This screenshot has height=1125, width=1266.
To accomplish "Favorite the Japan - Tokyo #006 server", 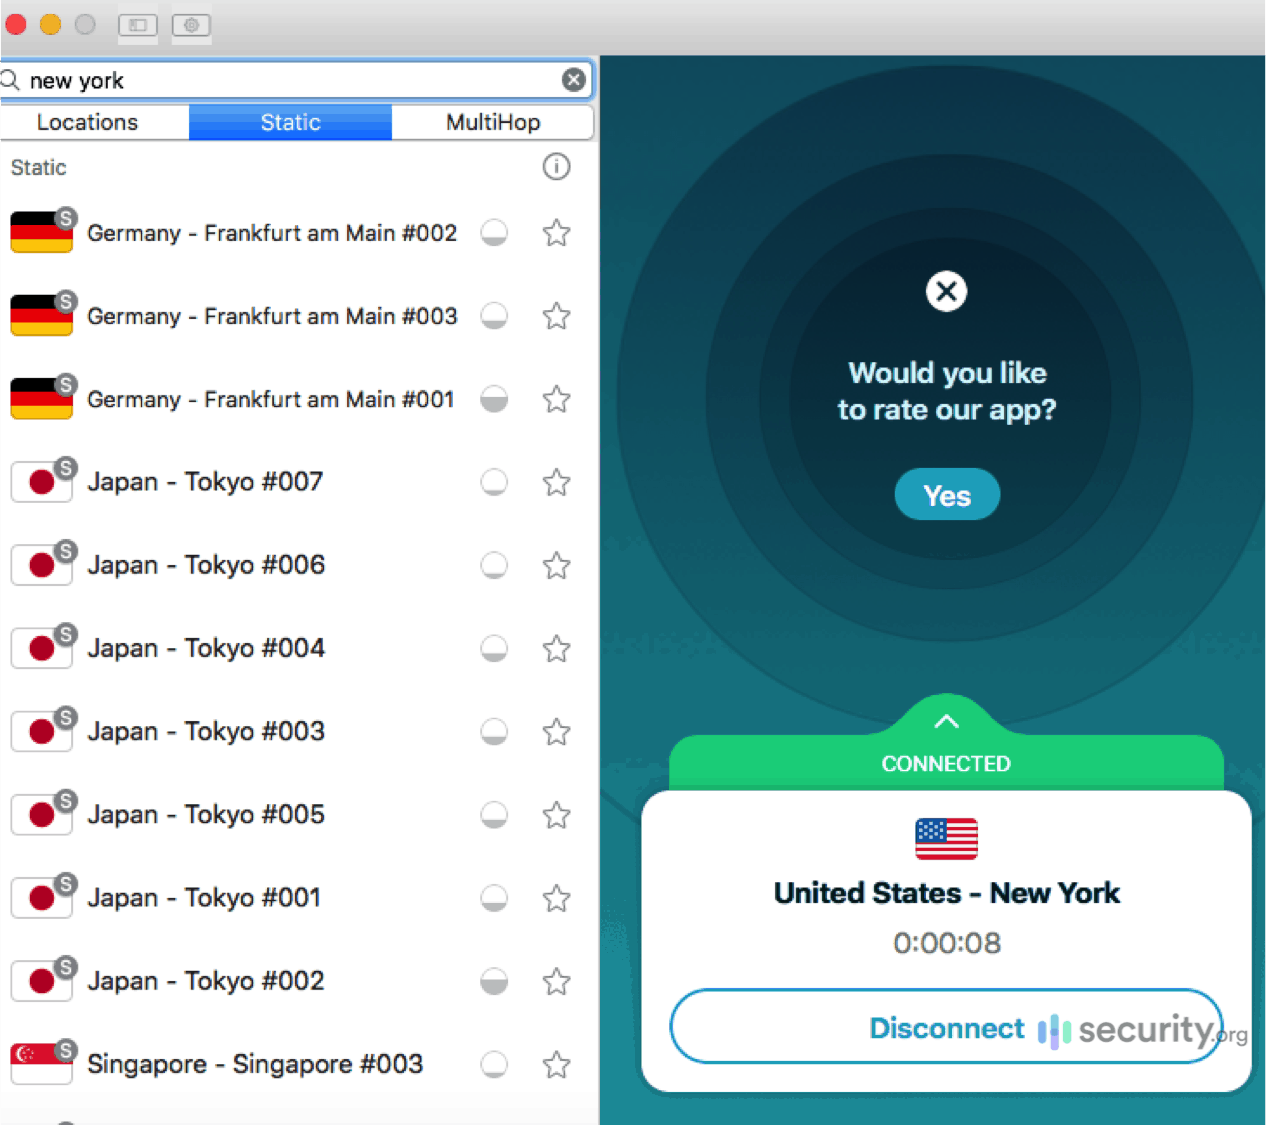I will click(556, 565).
